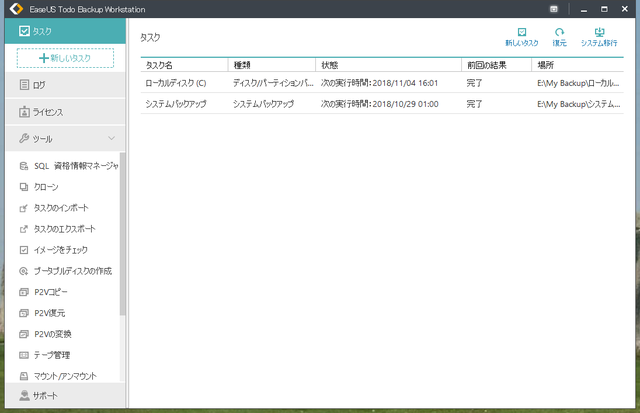Click the テープ管理 tape icon
Screen dimensions: 640x413
tap(24, 355)
